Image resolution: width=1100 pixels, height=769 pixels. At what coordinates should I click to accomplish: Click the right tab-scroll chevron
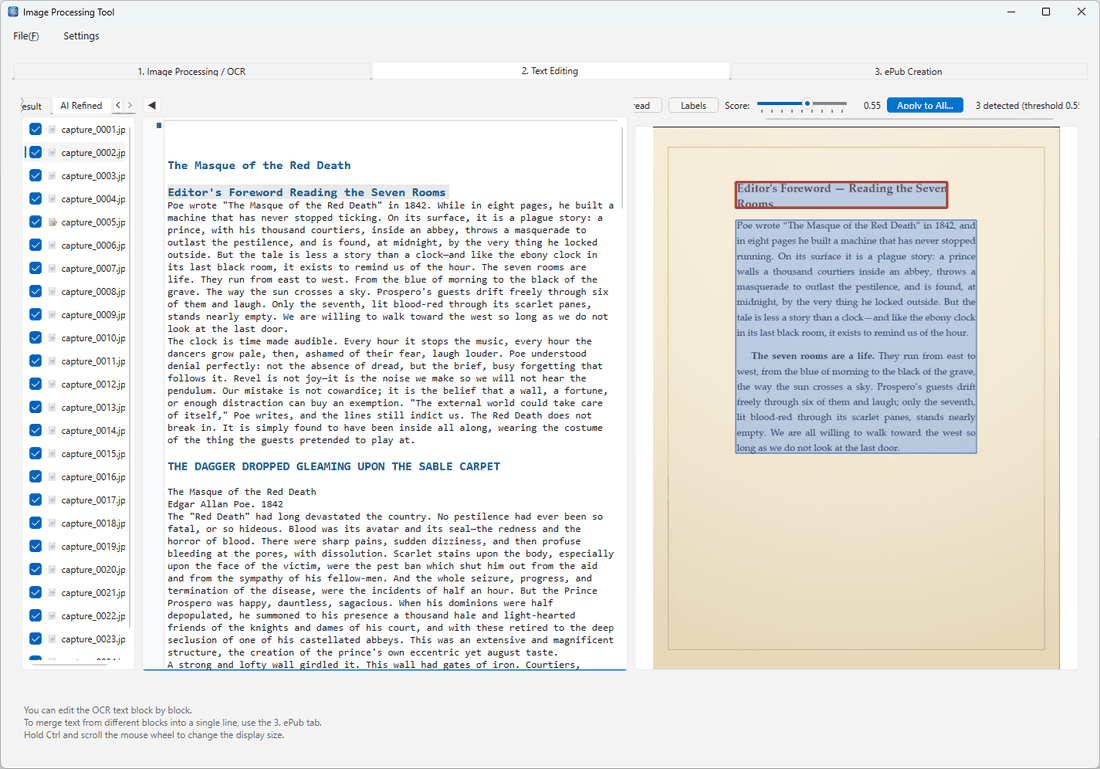(130, 105)
